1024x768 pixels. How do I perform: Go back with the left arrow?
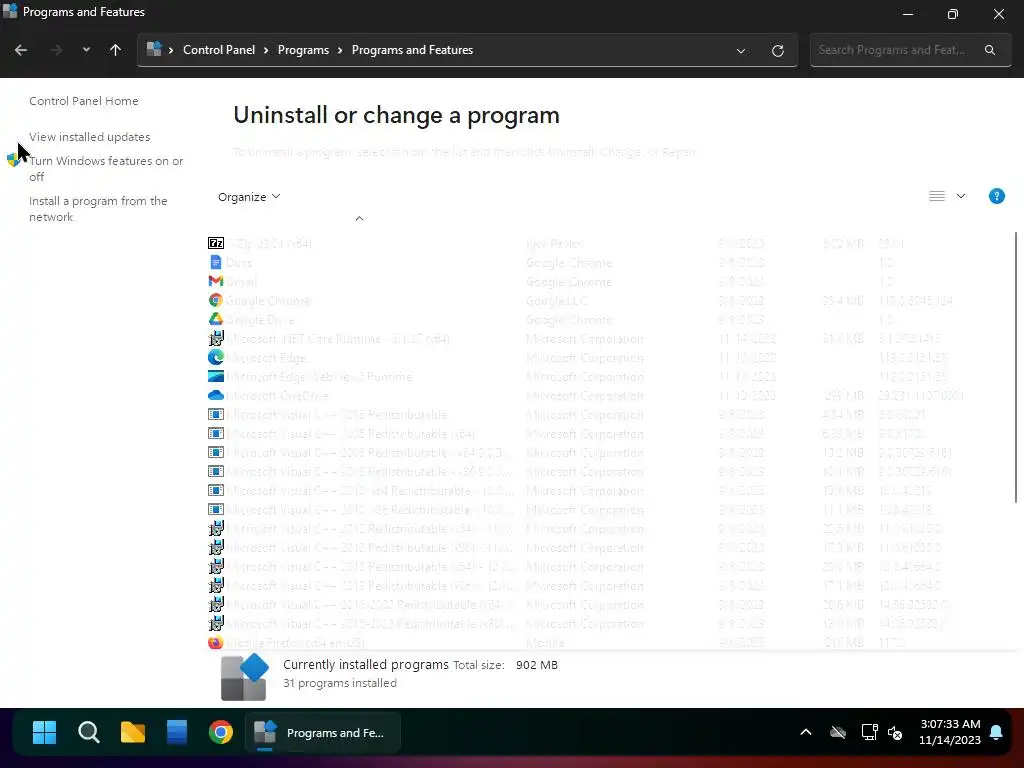pos(21,50)
